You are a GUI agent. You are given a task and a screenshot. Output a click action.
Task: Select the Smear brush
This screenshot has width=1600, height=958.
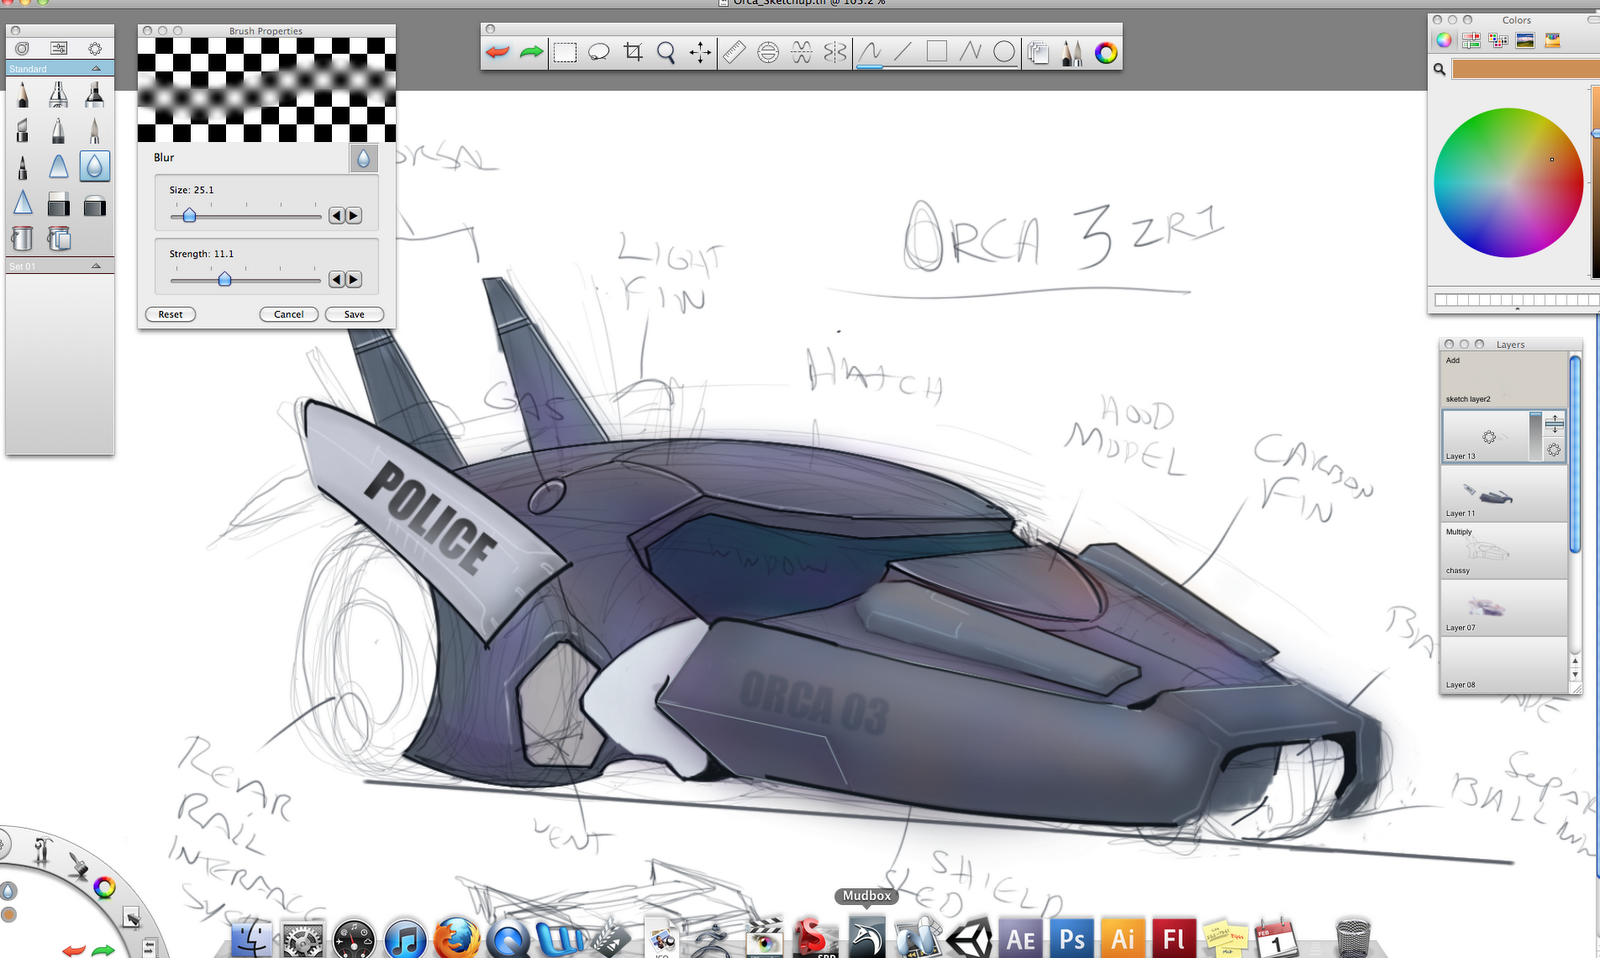59,167
